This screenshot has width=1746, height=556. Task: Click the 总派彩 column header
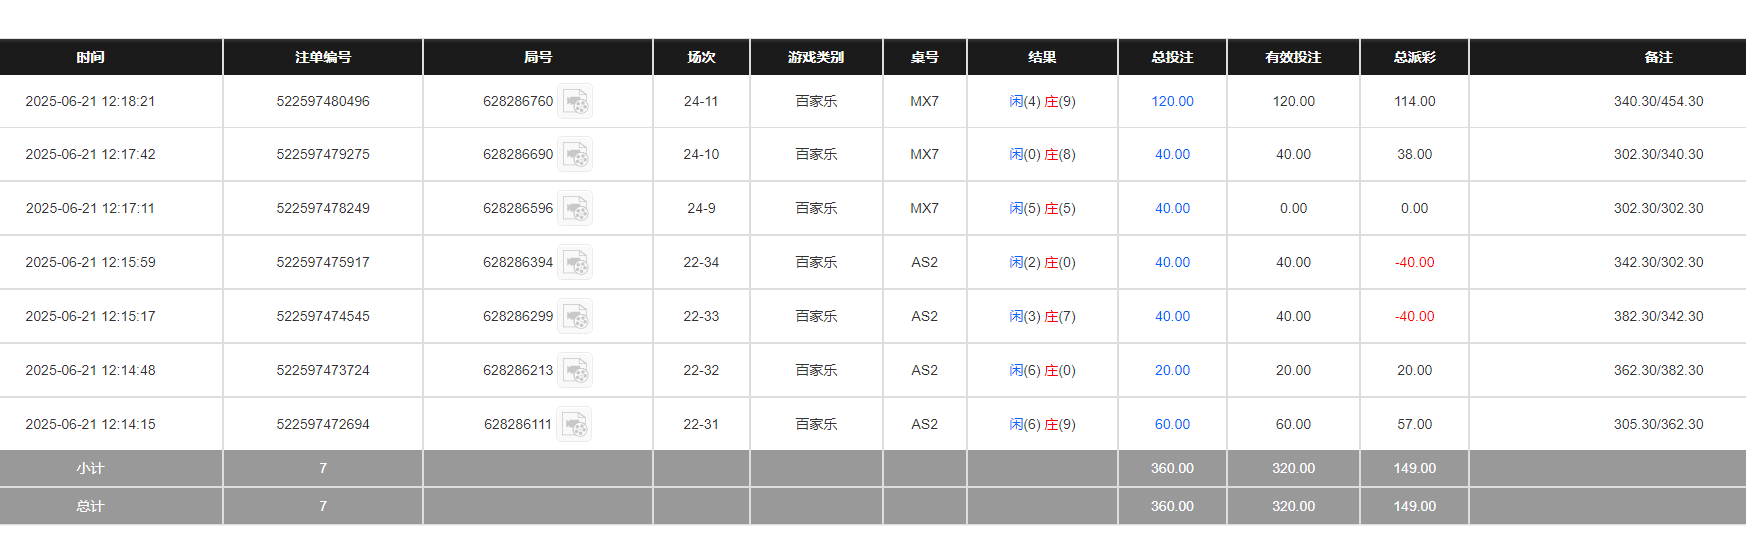pyautogui.click(x=1414, y=57)
